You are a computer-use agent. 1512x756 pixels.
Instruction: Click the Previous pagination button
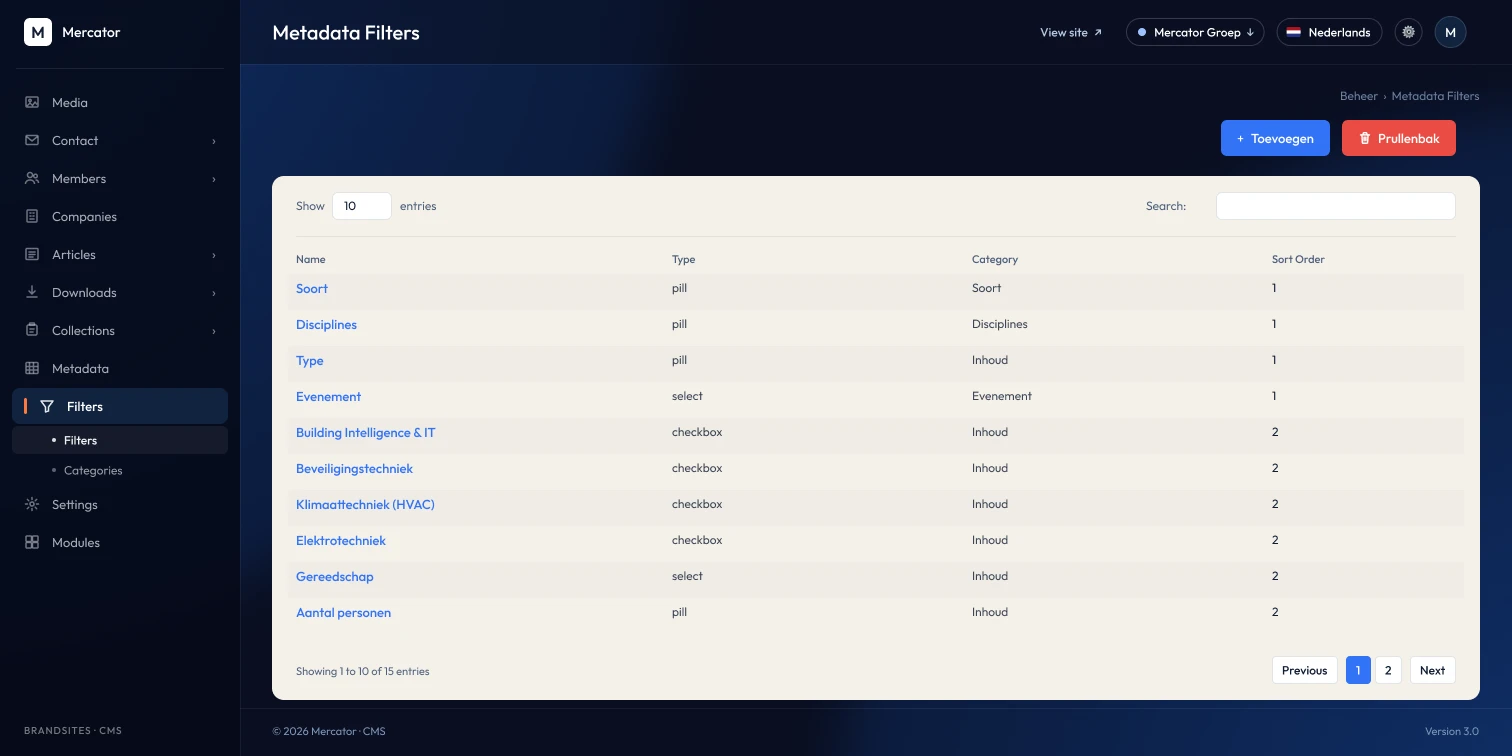[1304, 670]
